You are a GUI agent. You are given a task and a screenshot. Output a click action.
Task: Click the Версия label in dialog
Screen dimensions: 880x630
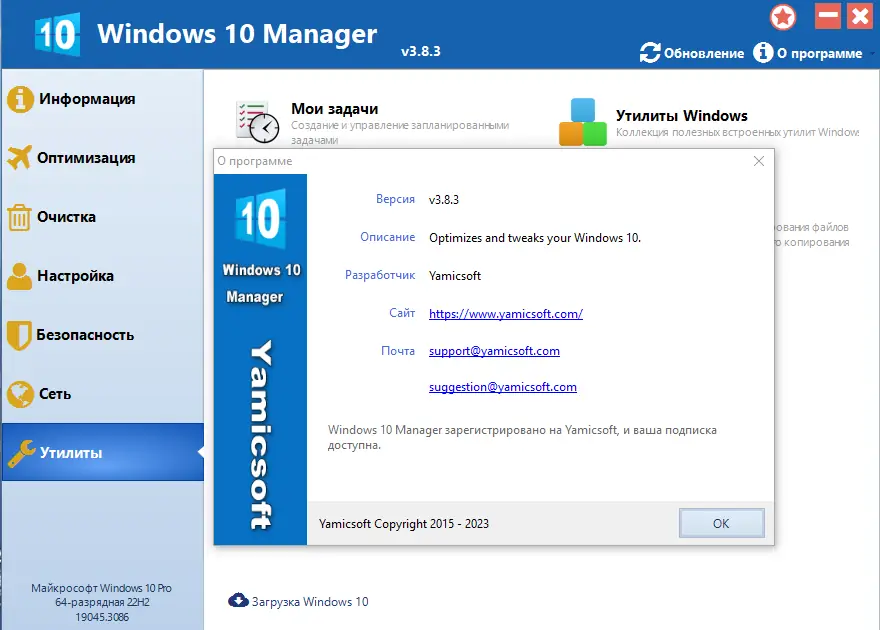pyautogui.click(x=395, y=199)
